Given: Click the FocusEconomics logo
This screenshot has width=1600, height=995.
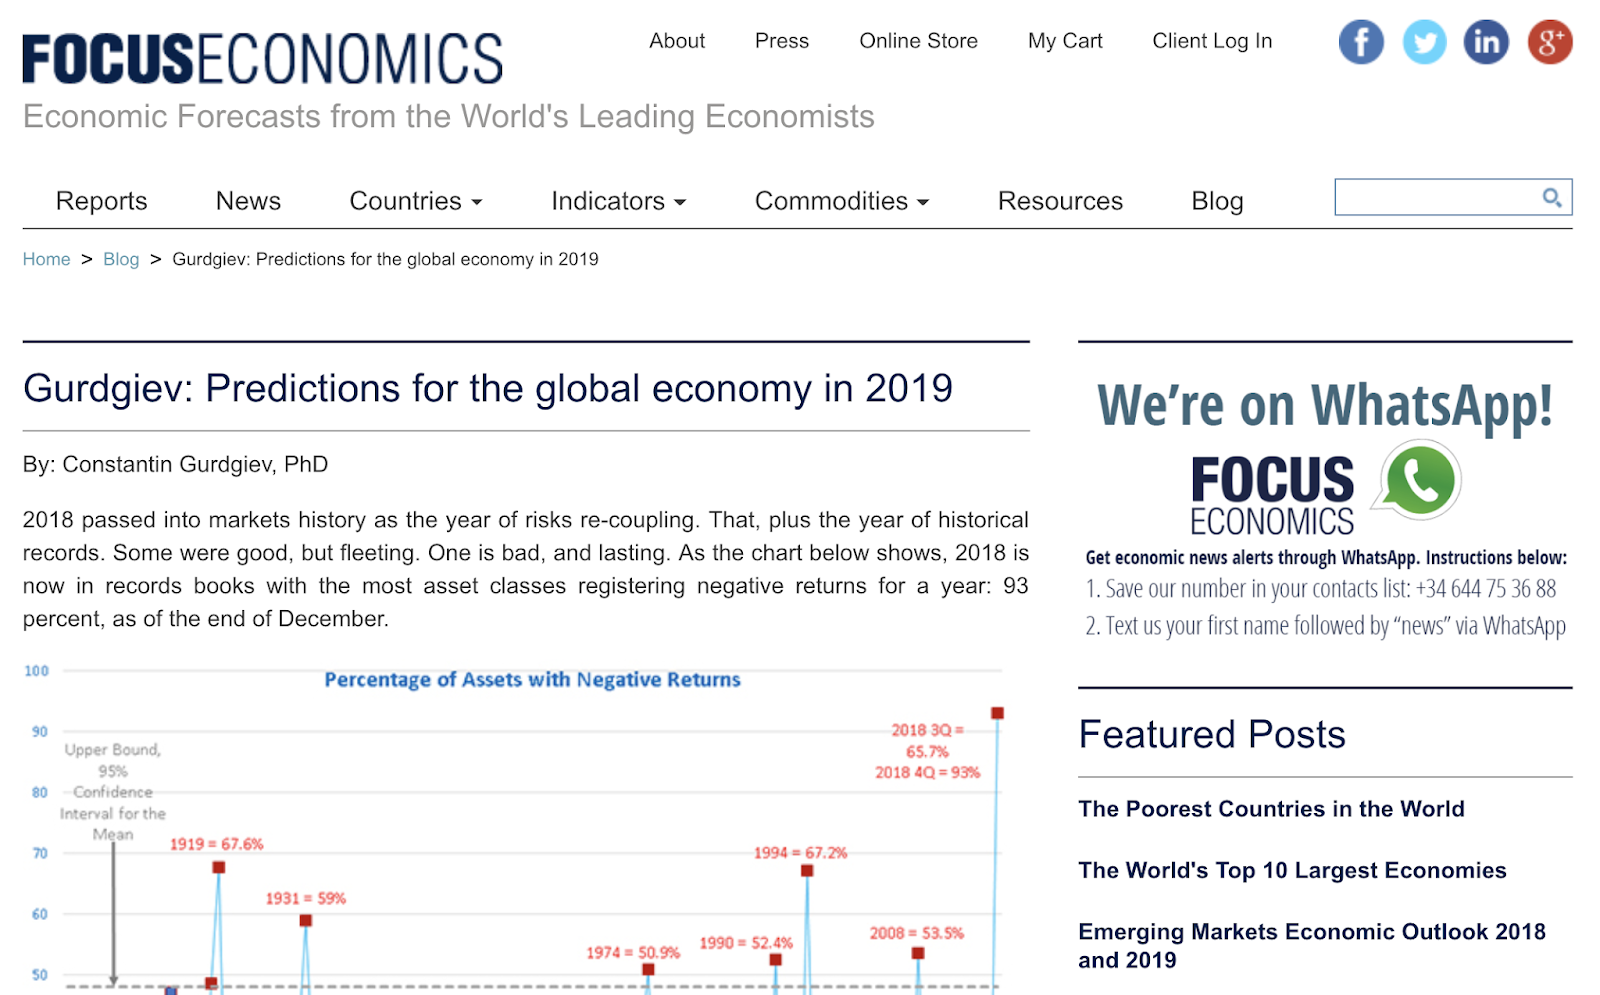Looking at the screenshot, I should pos(262,59).
